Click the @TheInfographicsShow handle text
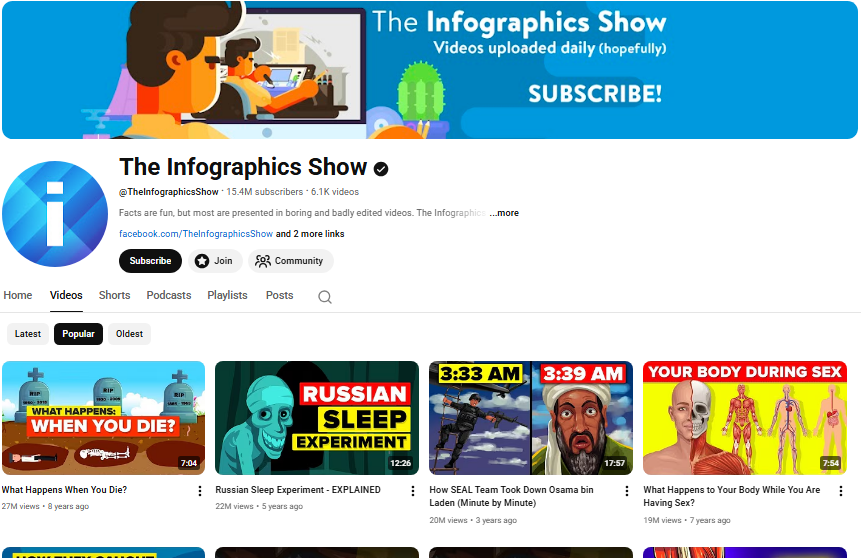Screen dimensions: 861x558 tap(169, 192)
